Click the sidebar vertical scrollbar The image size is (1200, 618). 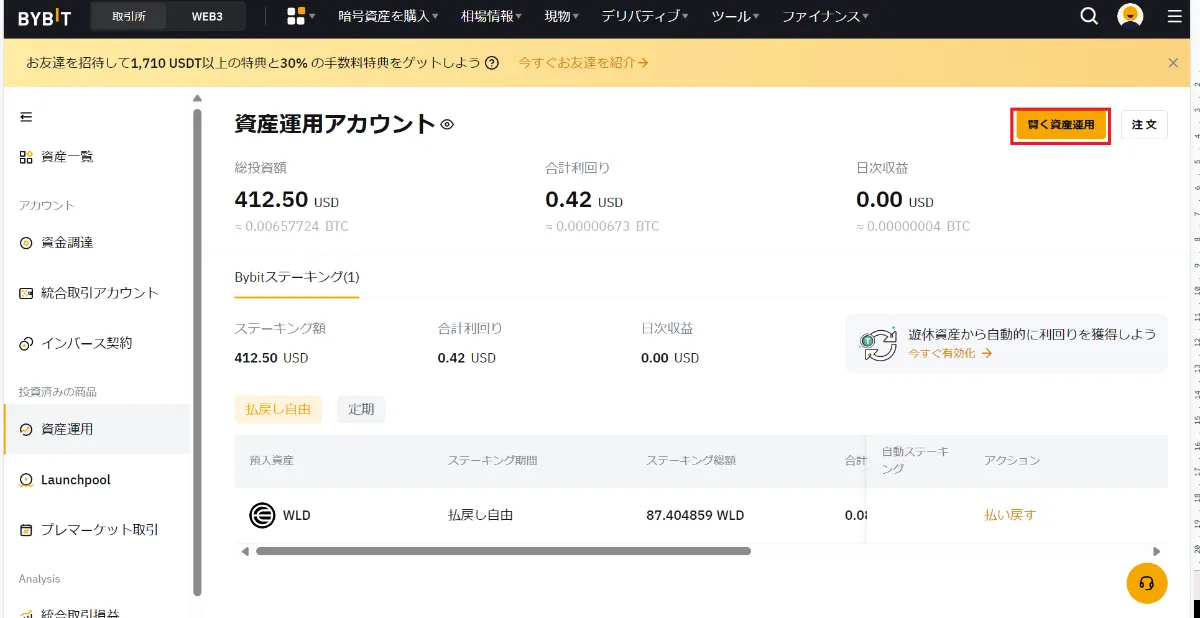(197, 350)
